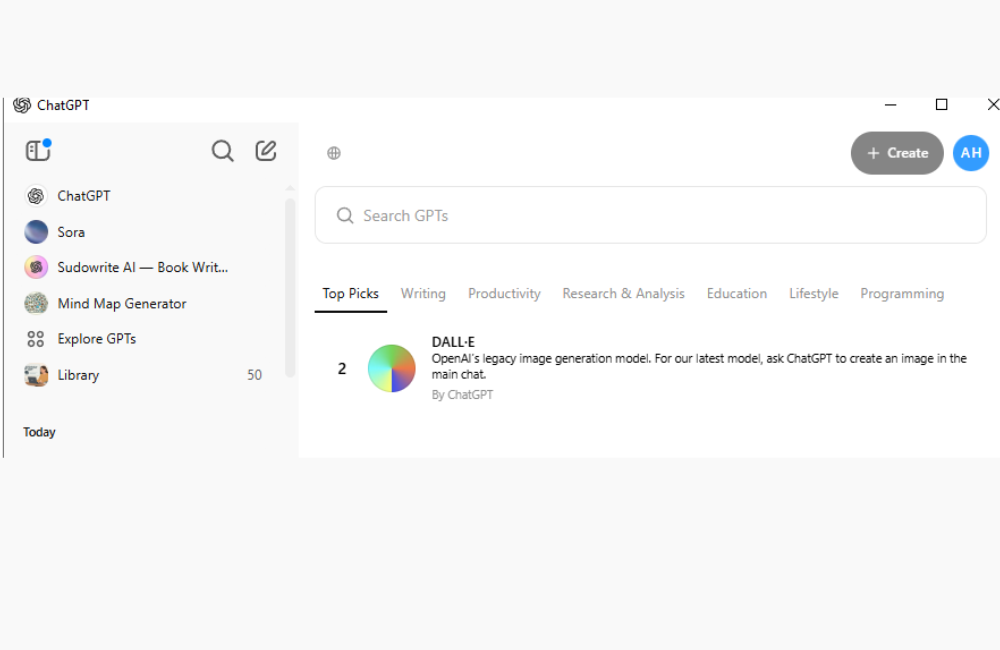Open Sudowrite AI — Book Writ... entry
This screenshot has height=650, width=1000.
[x=143, y=267]
